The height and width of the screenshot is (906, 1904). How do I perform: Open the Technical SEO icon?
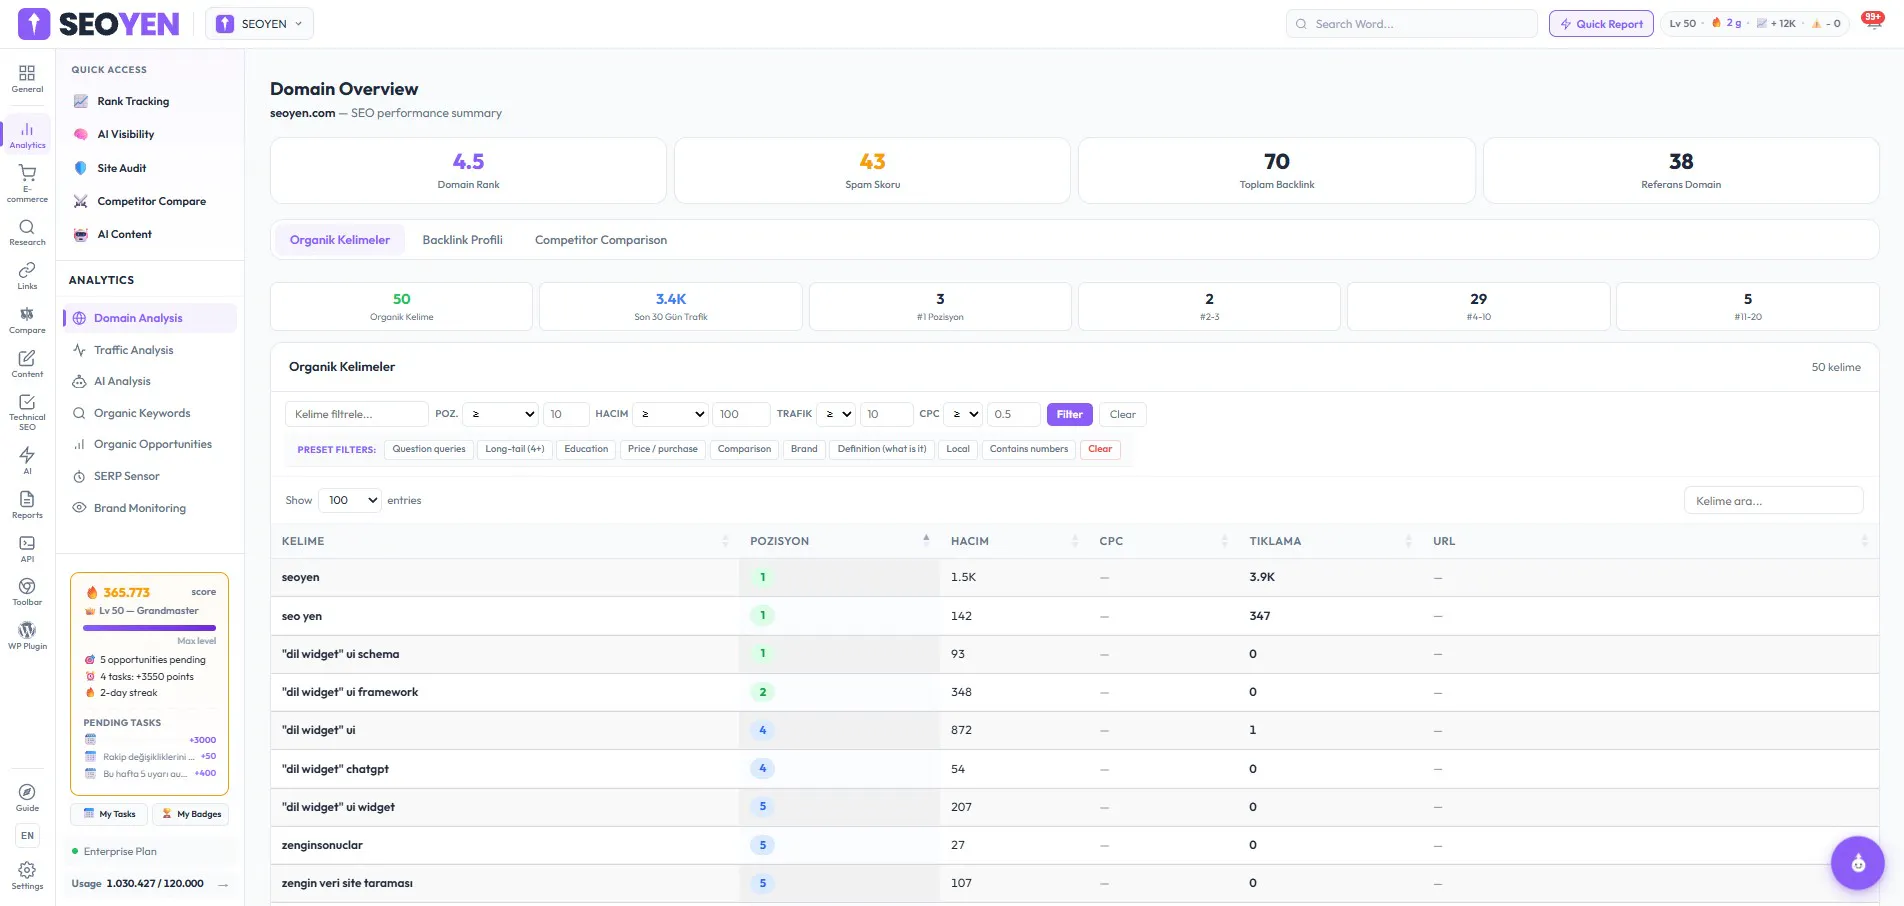tap(27, 412)
